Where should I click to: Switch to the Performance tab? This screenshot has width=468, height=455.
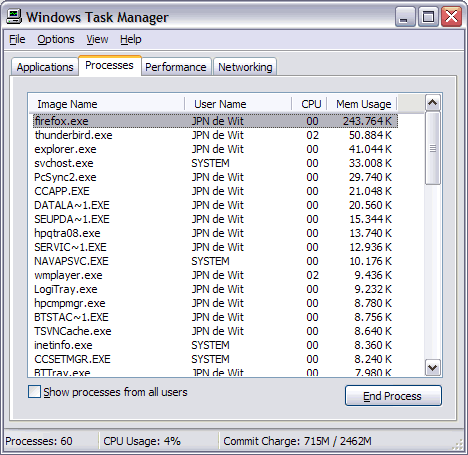pyautogui.click(x=176, y=67)
